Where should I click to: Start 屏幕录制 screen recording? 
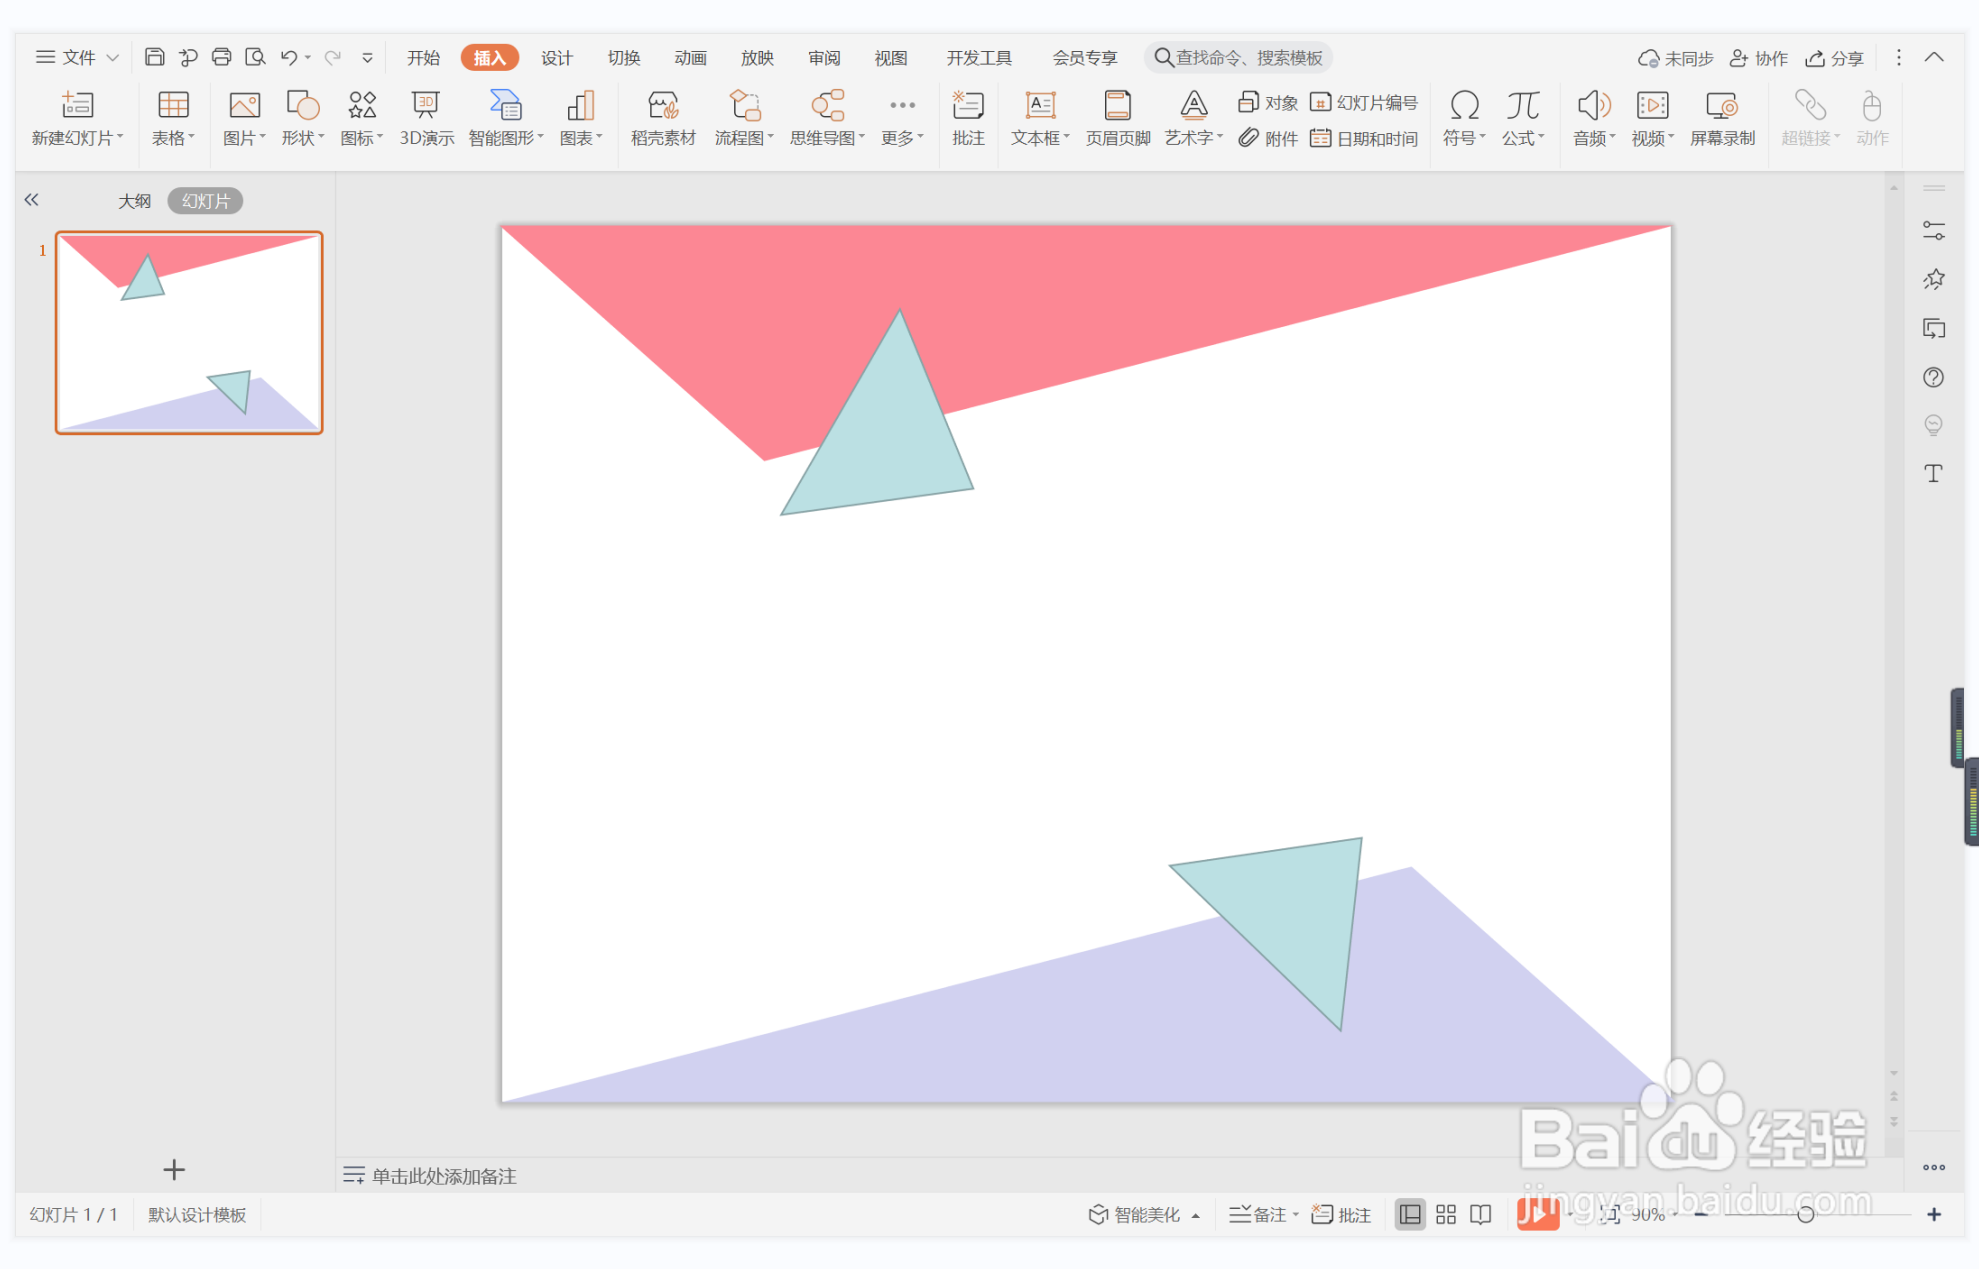pos(1722,118)
